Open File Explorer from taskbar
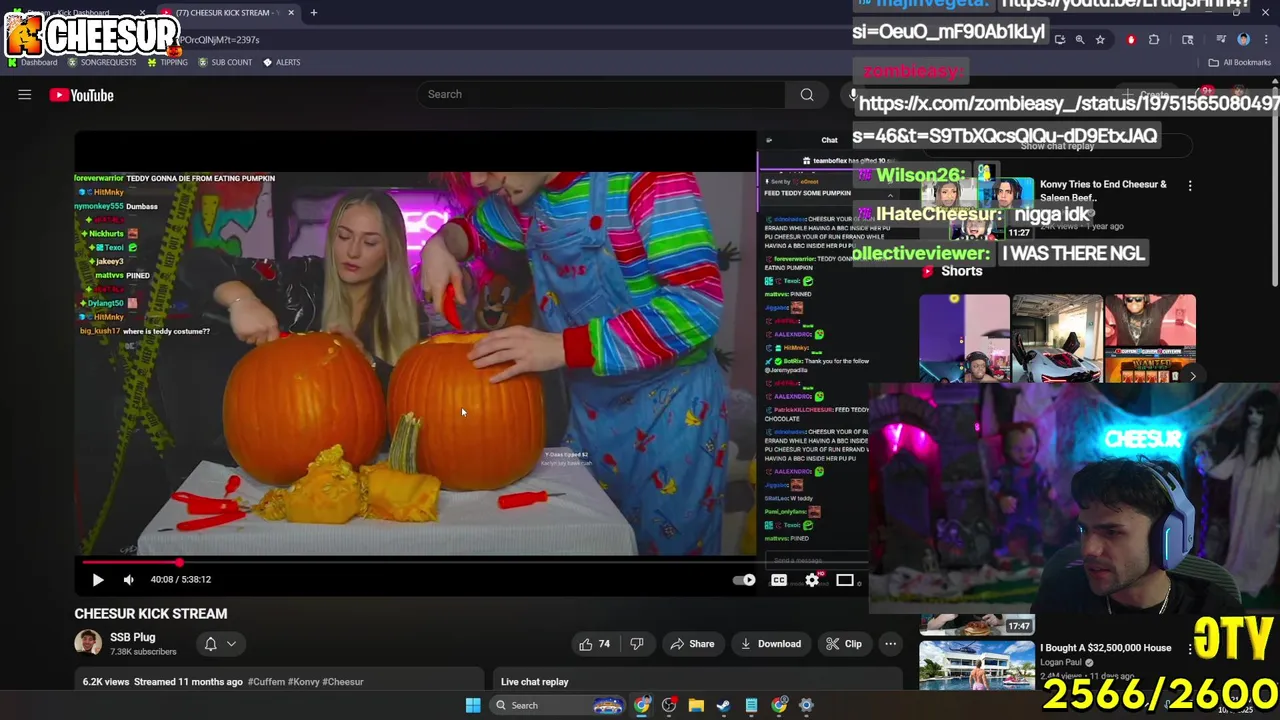The height and width of the screenshot is (720, 1280). point(696,705)
